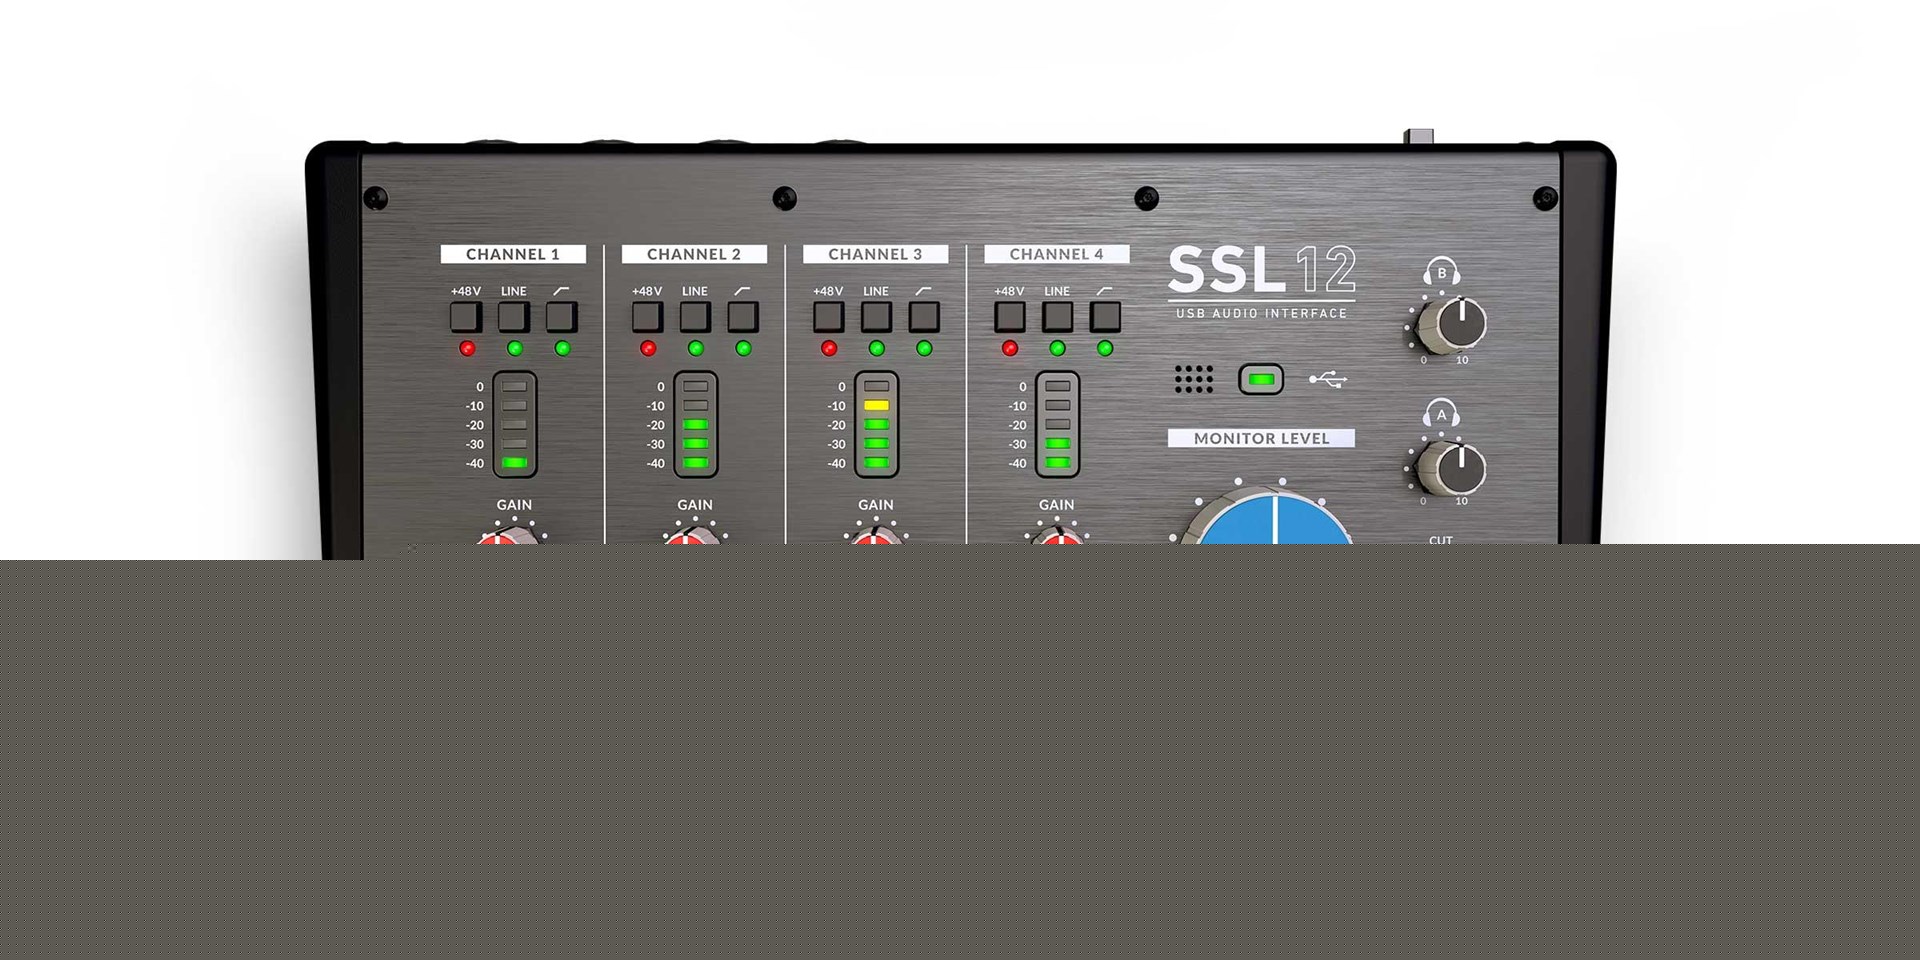
Task: Click the -40 marking on Channel 1 meter
Action: click(474, 463)
